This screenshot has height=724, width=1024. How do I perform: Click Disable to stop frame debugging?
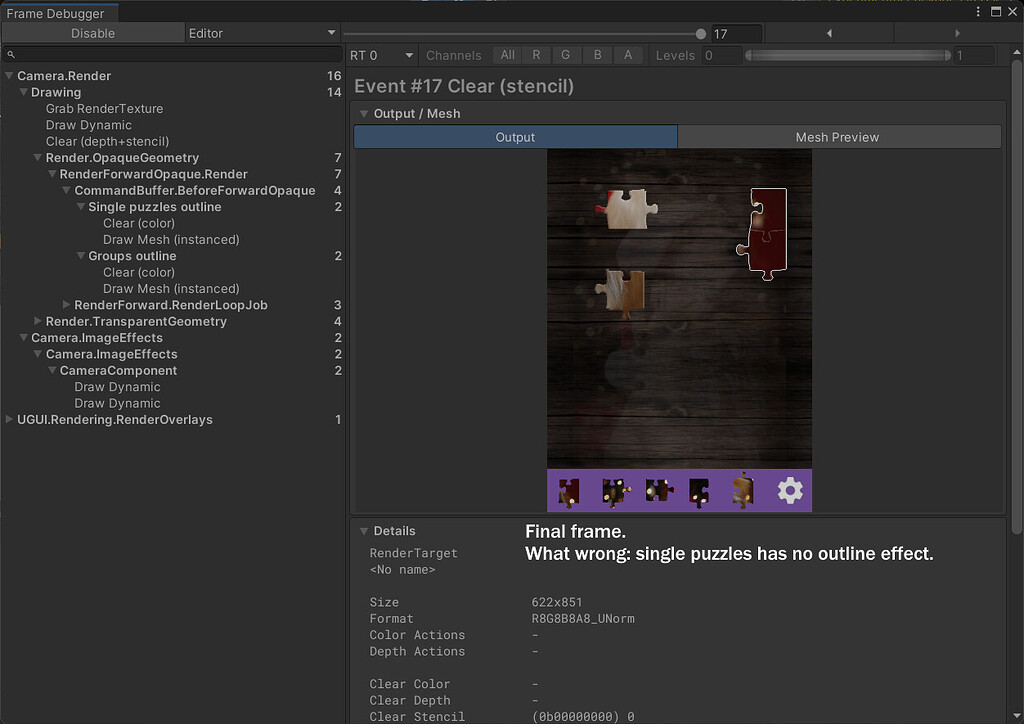pyautogui.click(x=93, y=33)
